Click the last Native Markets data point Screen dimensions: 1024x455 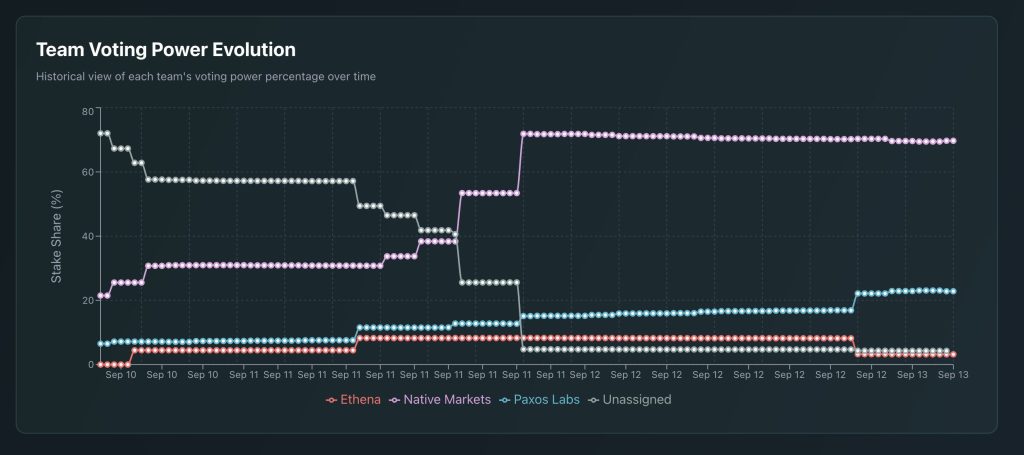pos(953,141)
